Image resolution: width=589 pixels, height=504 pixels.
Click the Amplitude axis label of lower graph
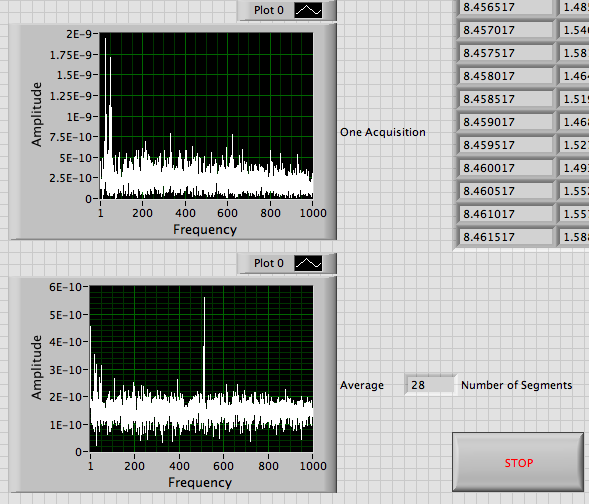tap(37, 367)
